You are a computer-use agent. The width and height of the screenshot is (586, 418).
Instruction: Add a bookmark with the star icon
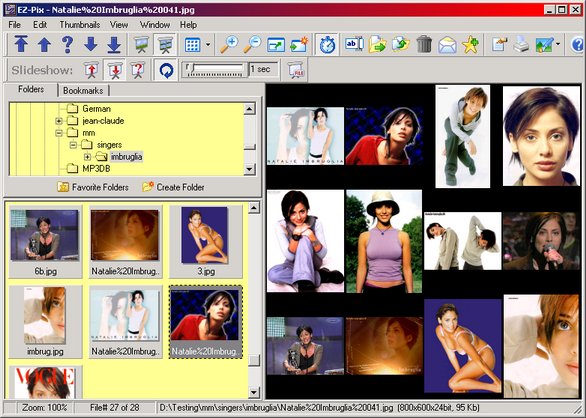470,44
